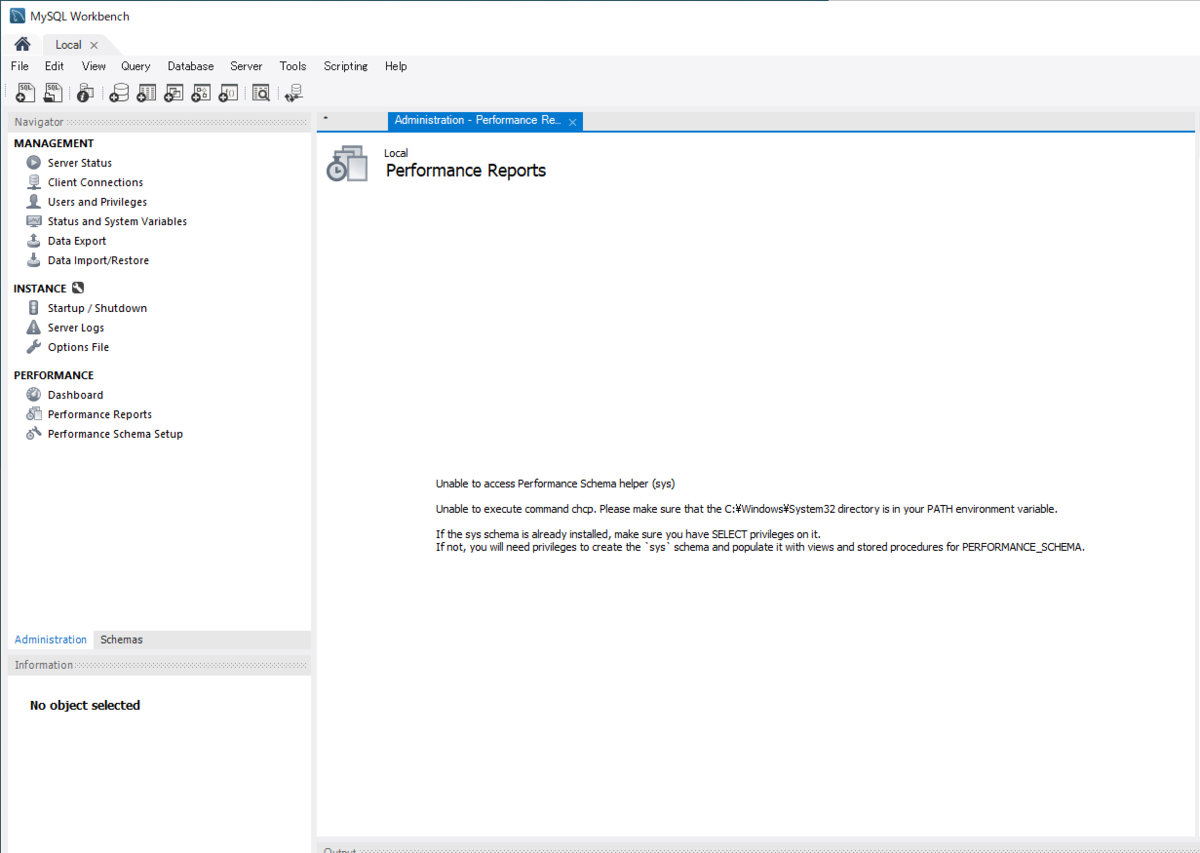Close the Local connection tab
Viewport: 1200px width, 853px height.
94,45
